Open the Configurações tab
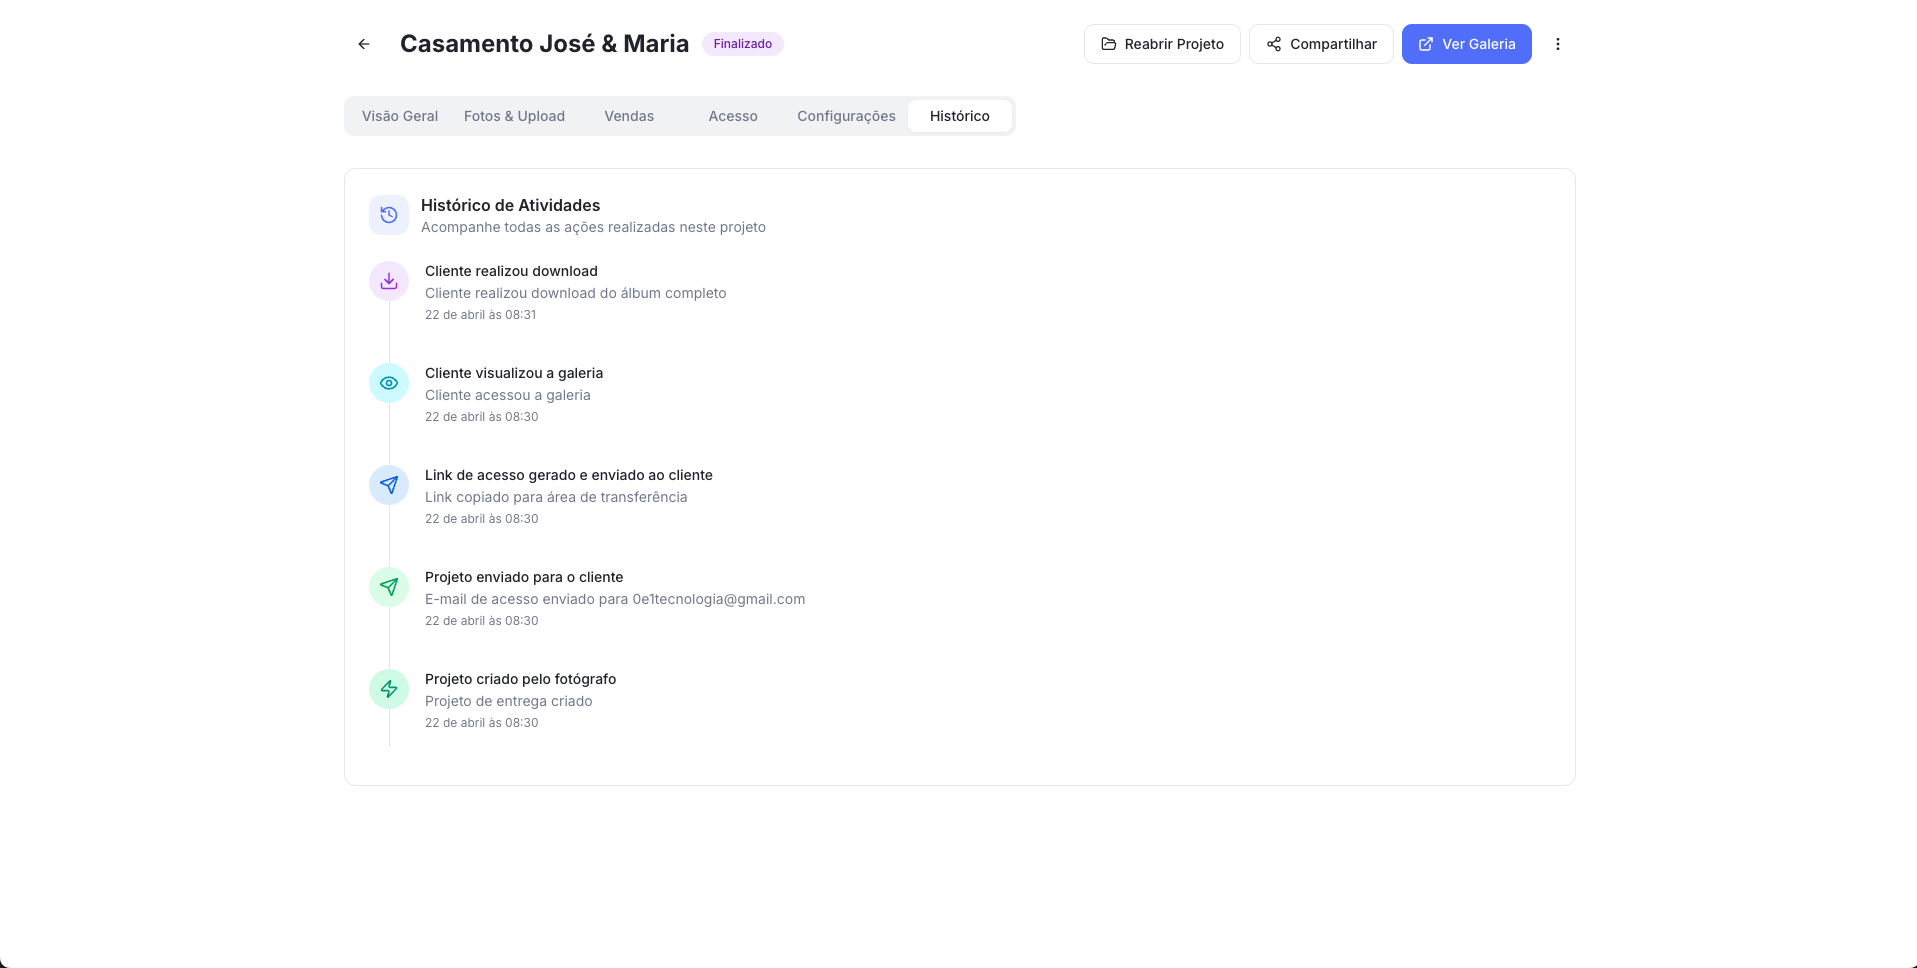1917x968 pixels. click(x=846, y=116)
